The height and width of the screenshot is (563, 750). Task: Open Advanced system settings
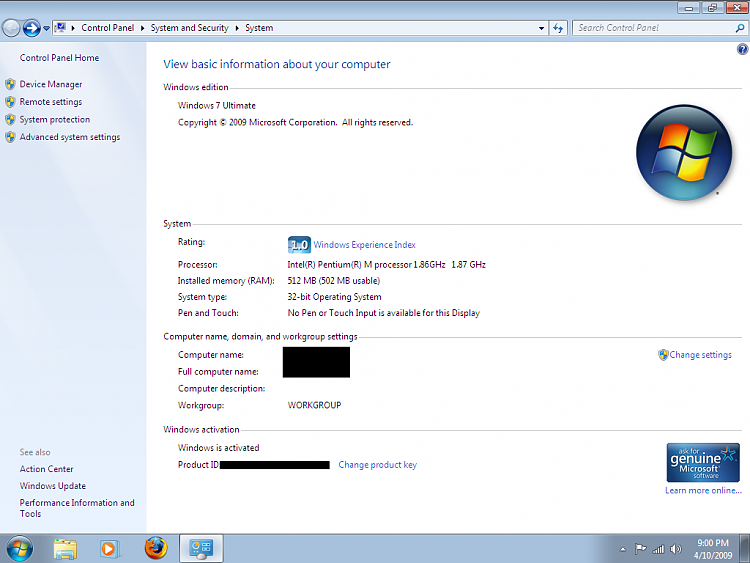[x=70, y=137]
